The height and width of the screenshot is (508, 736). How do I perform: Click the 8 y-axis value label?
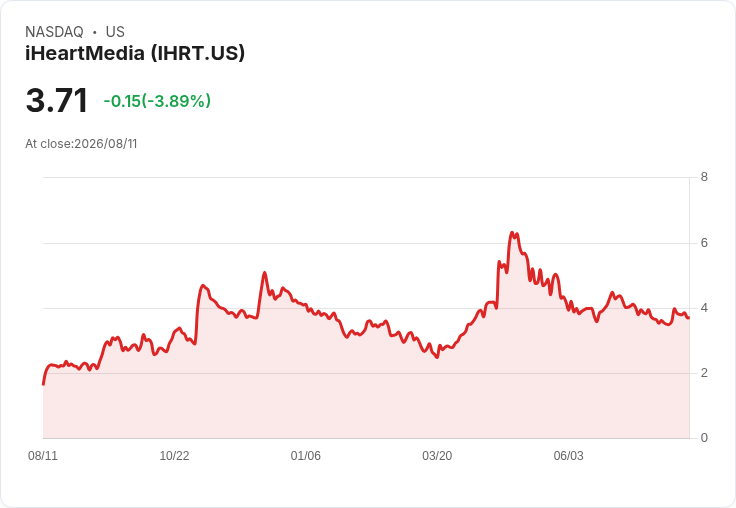pos(704,177)
